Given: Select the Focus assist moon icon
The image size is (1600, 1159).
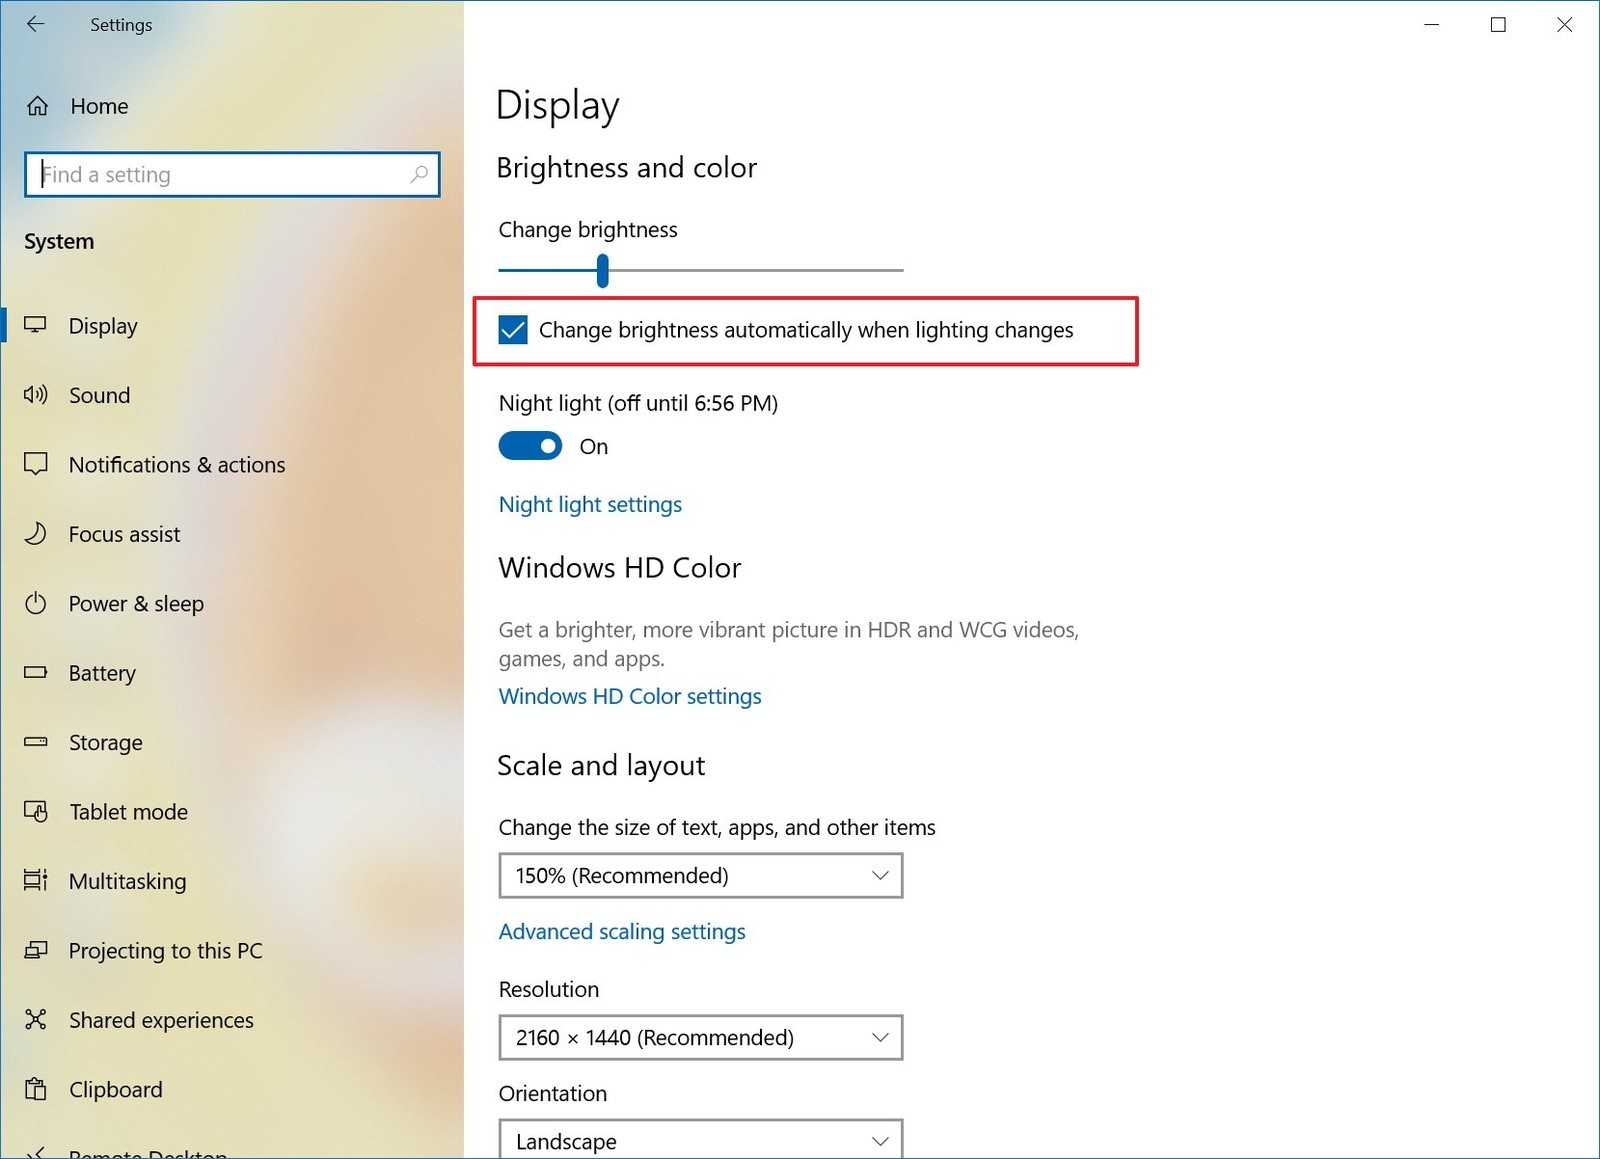Looking at the screenshot, I should click(36, 534).
